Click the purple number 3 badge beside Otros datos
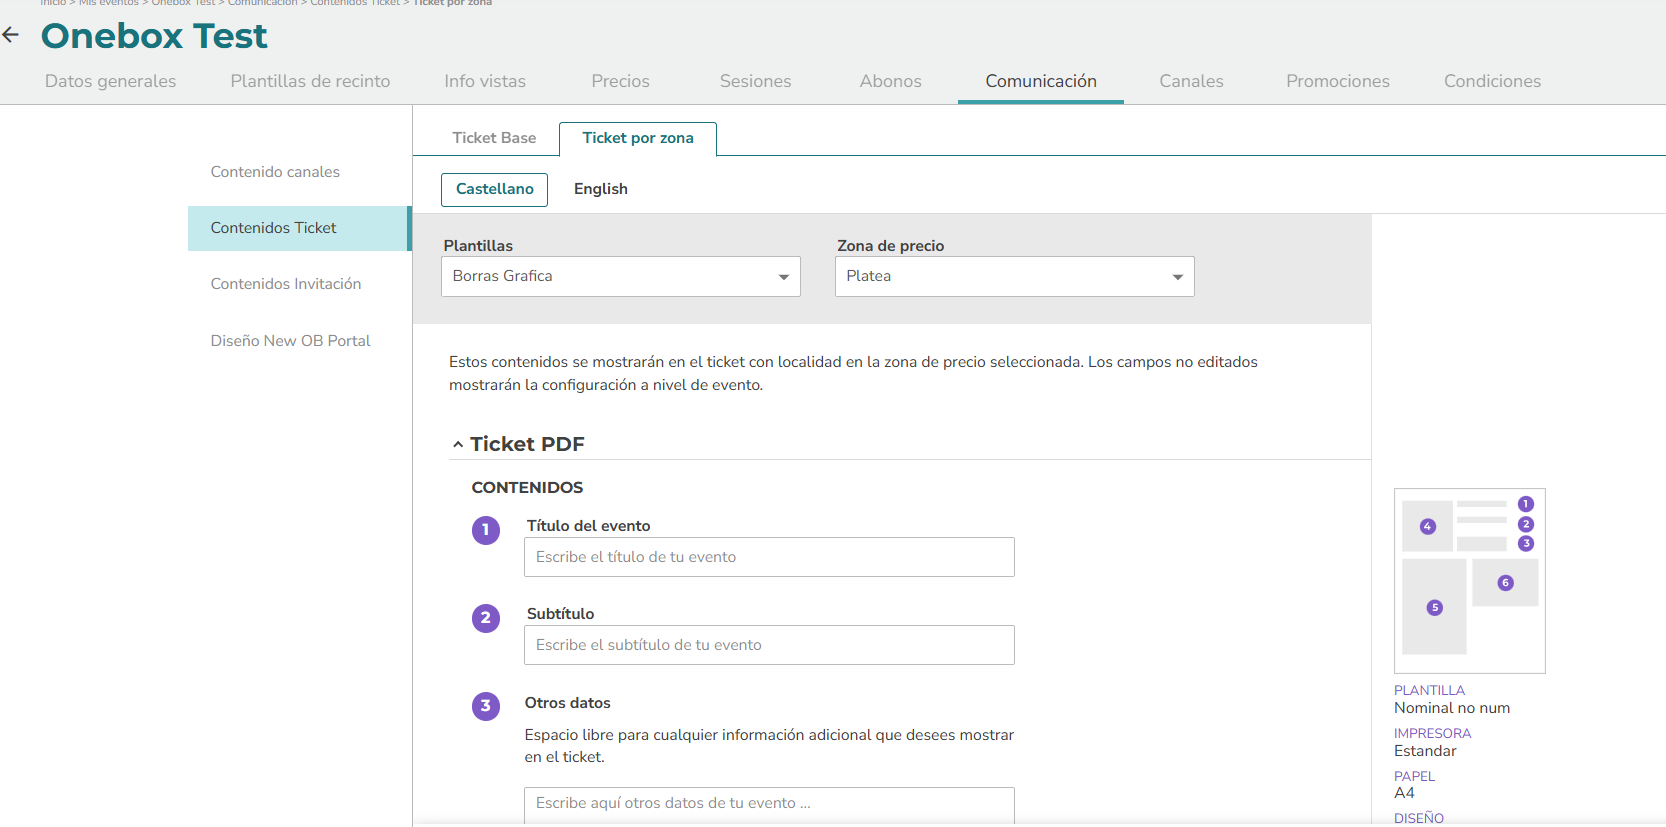This screenshot has width=1666, height=827. coord(486,706)
